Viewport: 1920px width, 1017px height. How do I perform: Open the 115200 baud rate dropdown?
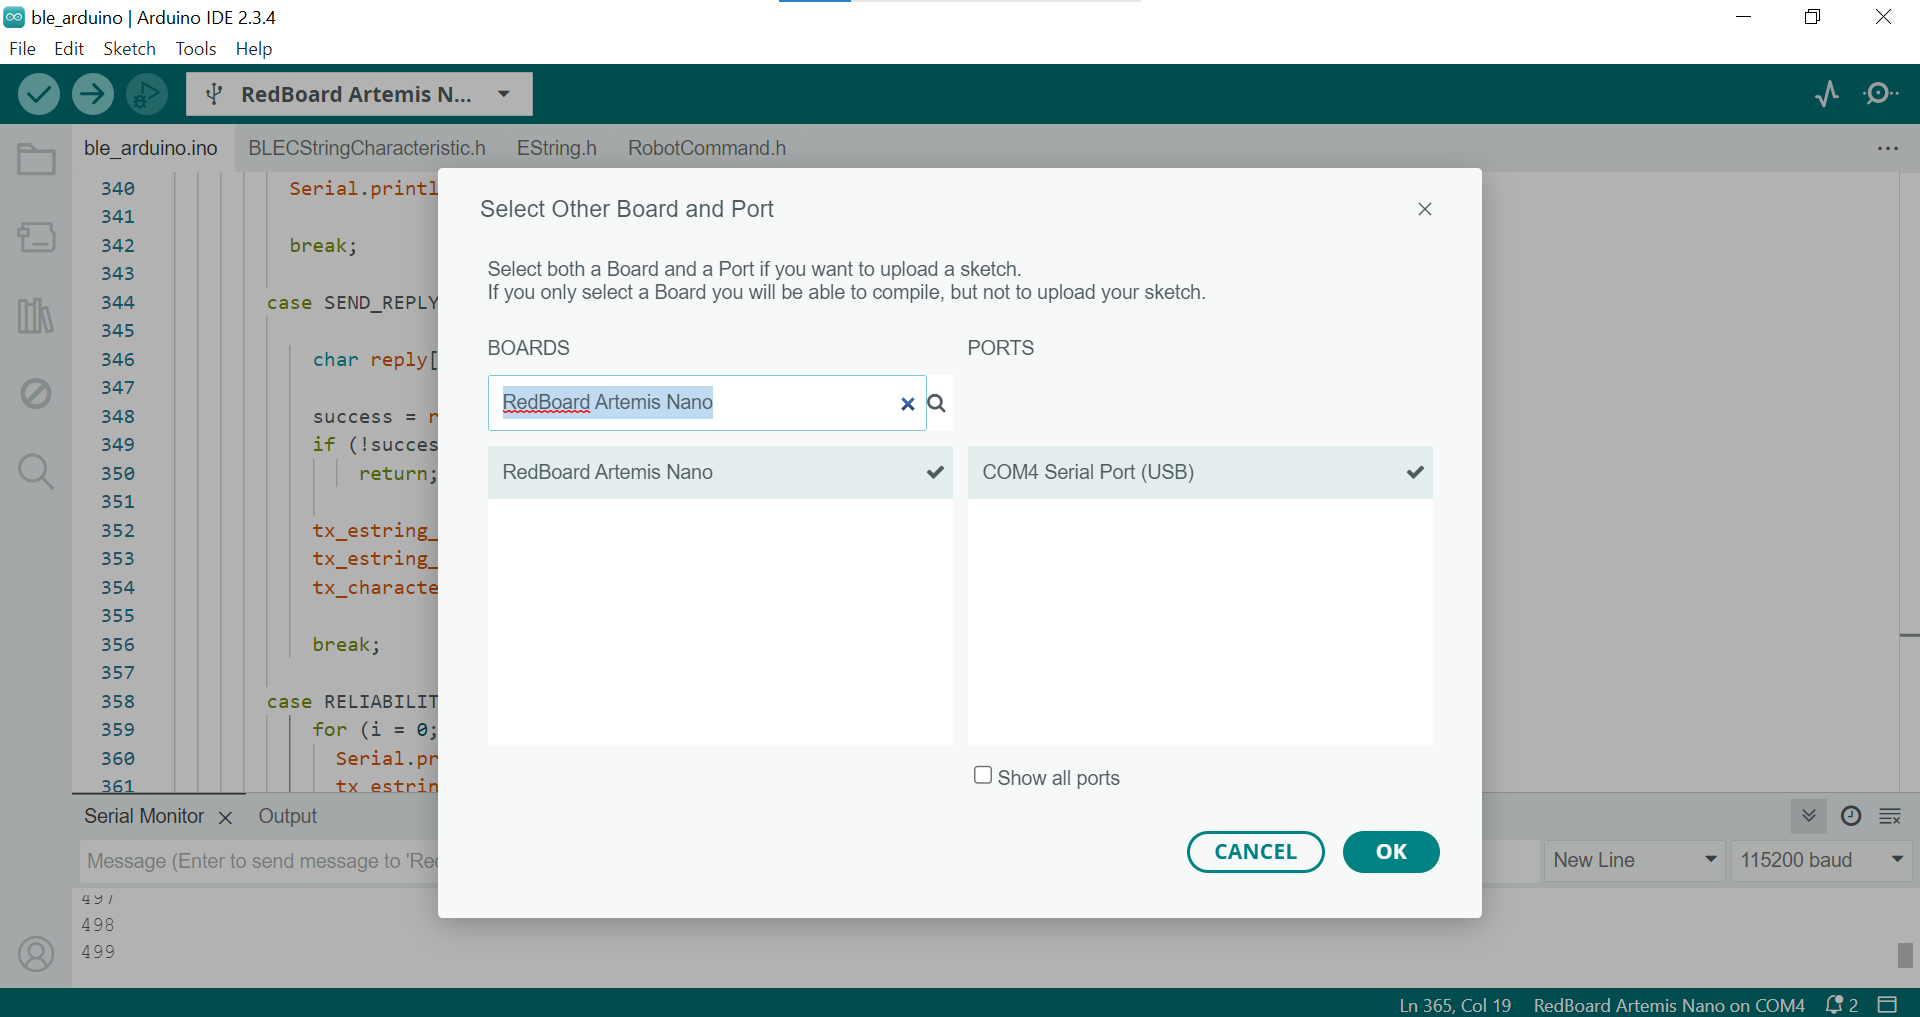(1820, 860)
